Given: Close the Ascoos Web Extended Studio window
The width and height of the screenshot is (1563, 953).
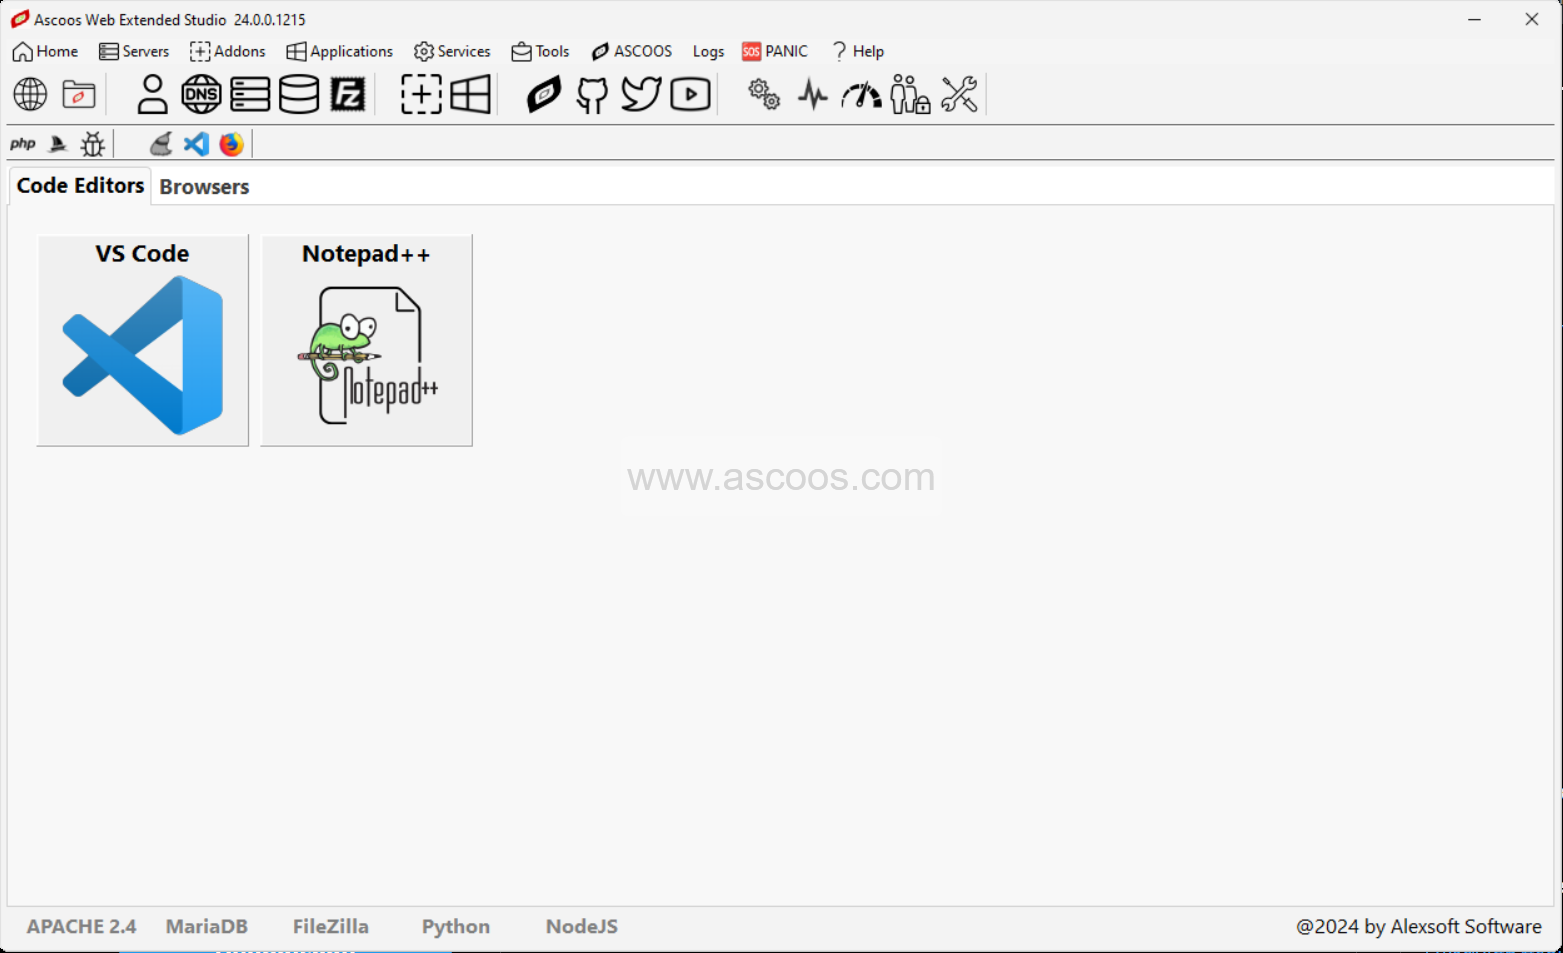Looking at the screenshot, I should pyautogui.click(x=1531, y=19).
